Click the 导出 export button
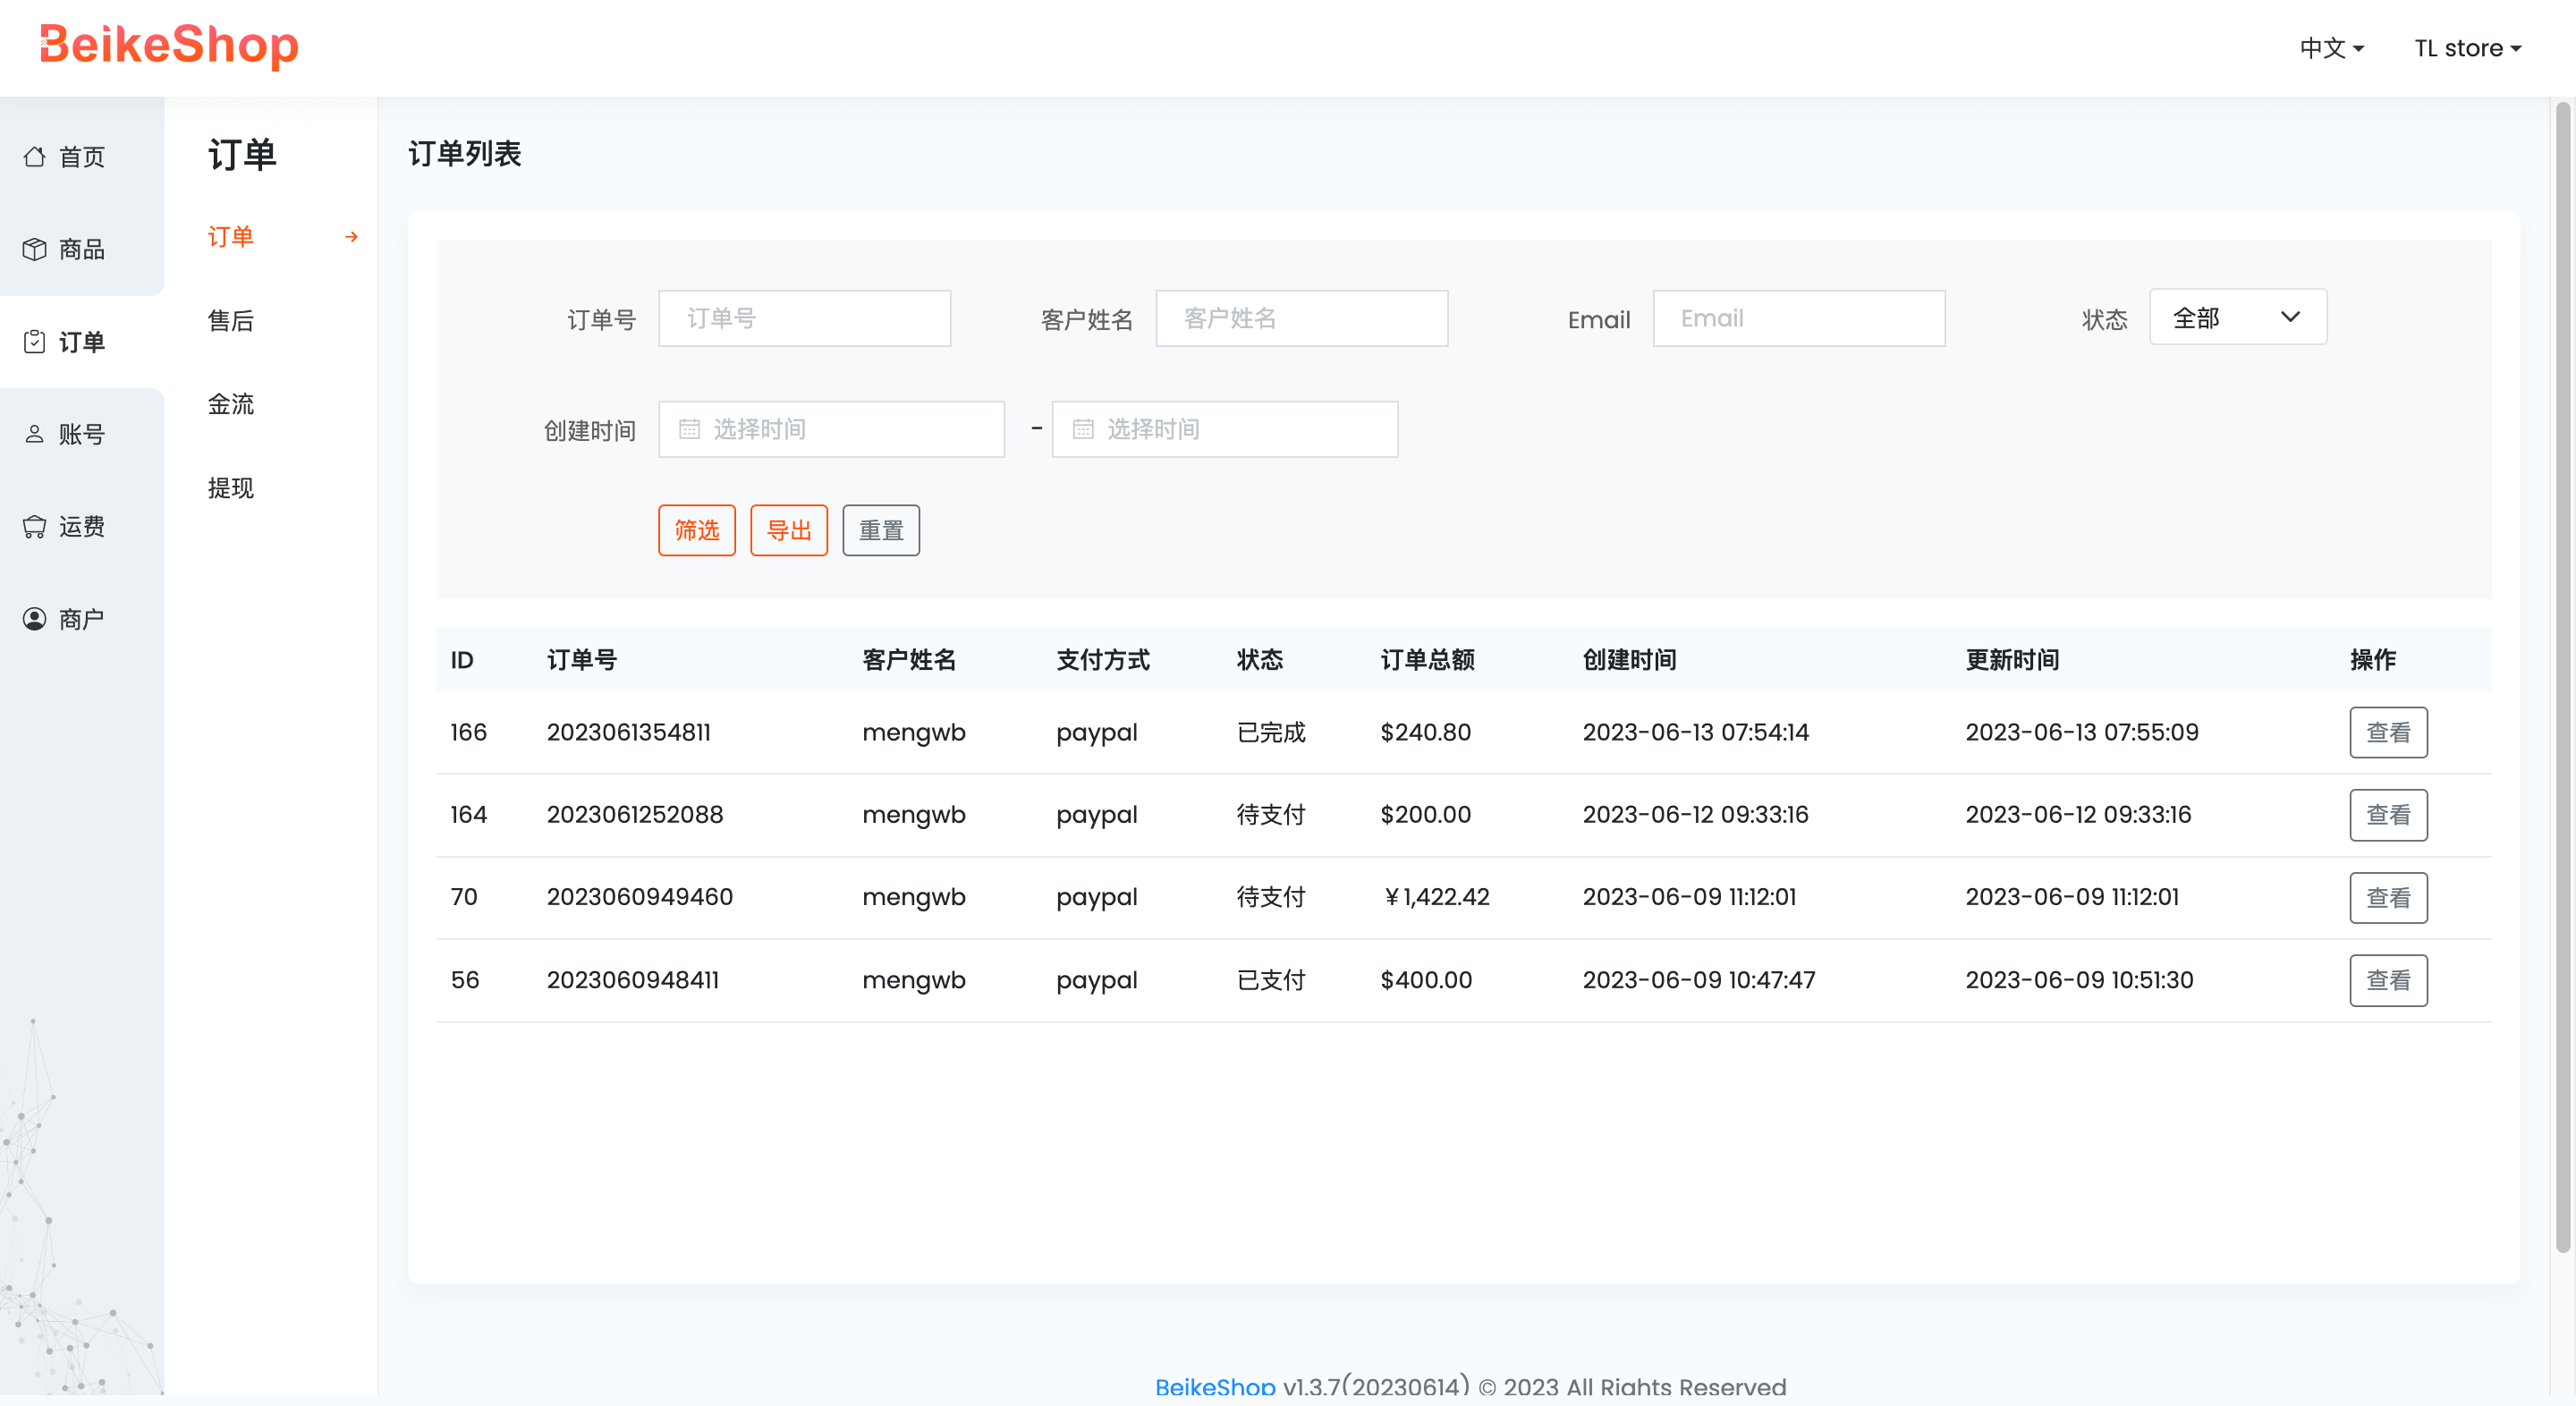Viewport: 2576px width, 1406px height. pos(788,530)
